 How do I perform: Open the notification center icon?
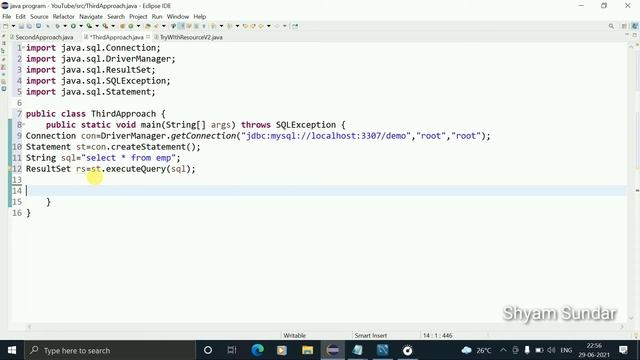pos(623,350)
